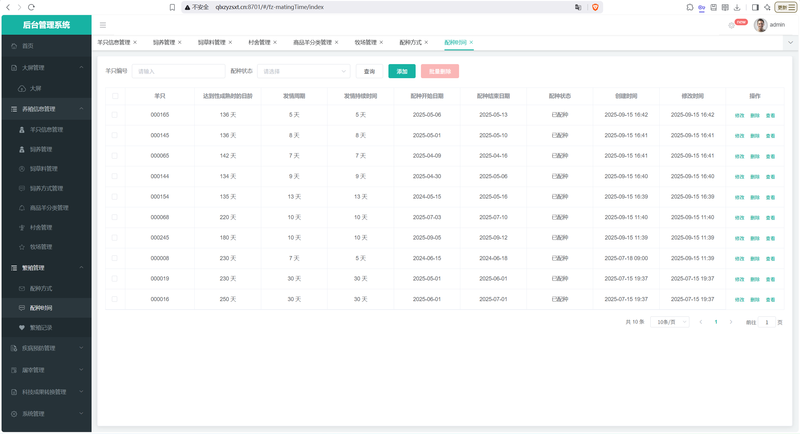The width and height of the screenshot is (800, 434).
Task: Focus the 羊只编号 input field
Action: (178, 71)
